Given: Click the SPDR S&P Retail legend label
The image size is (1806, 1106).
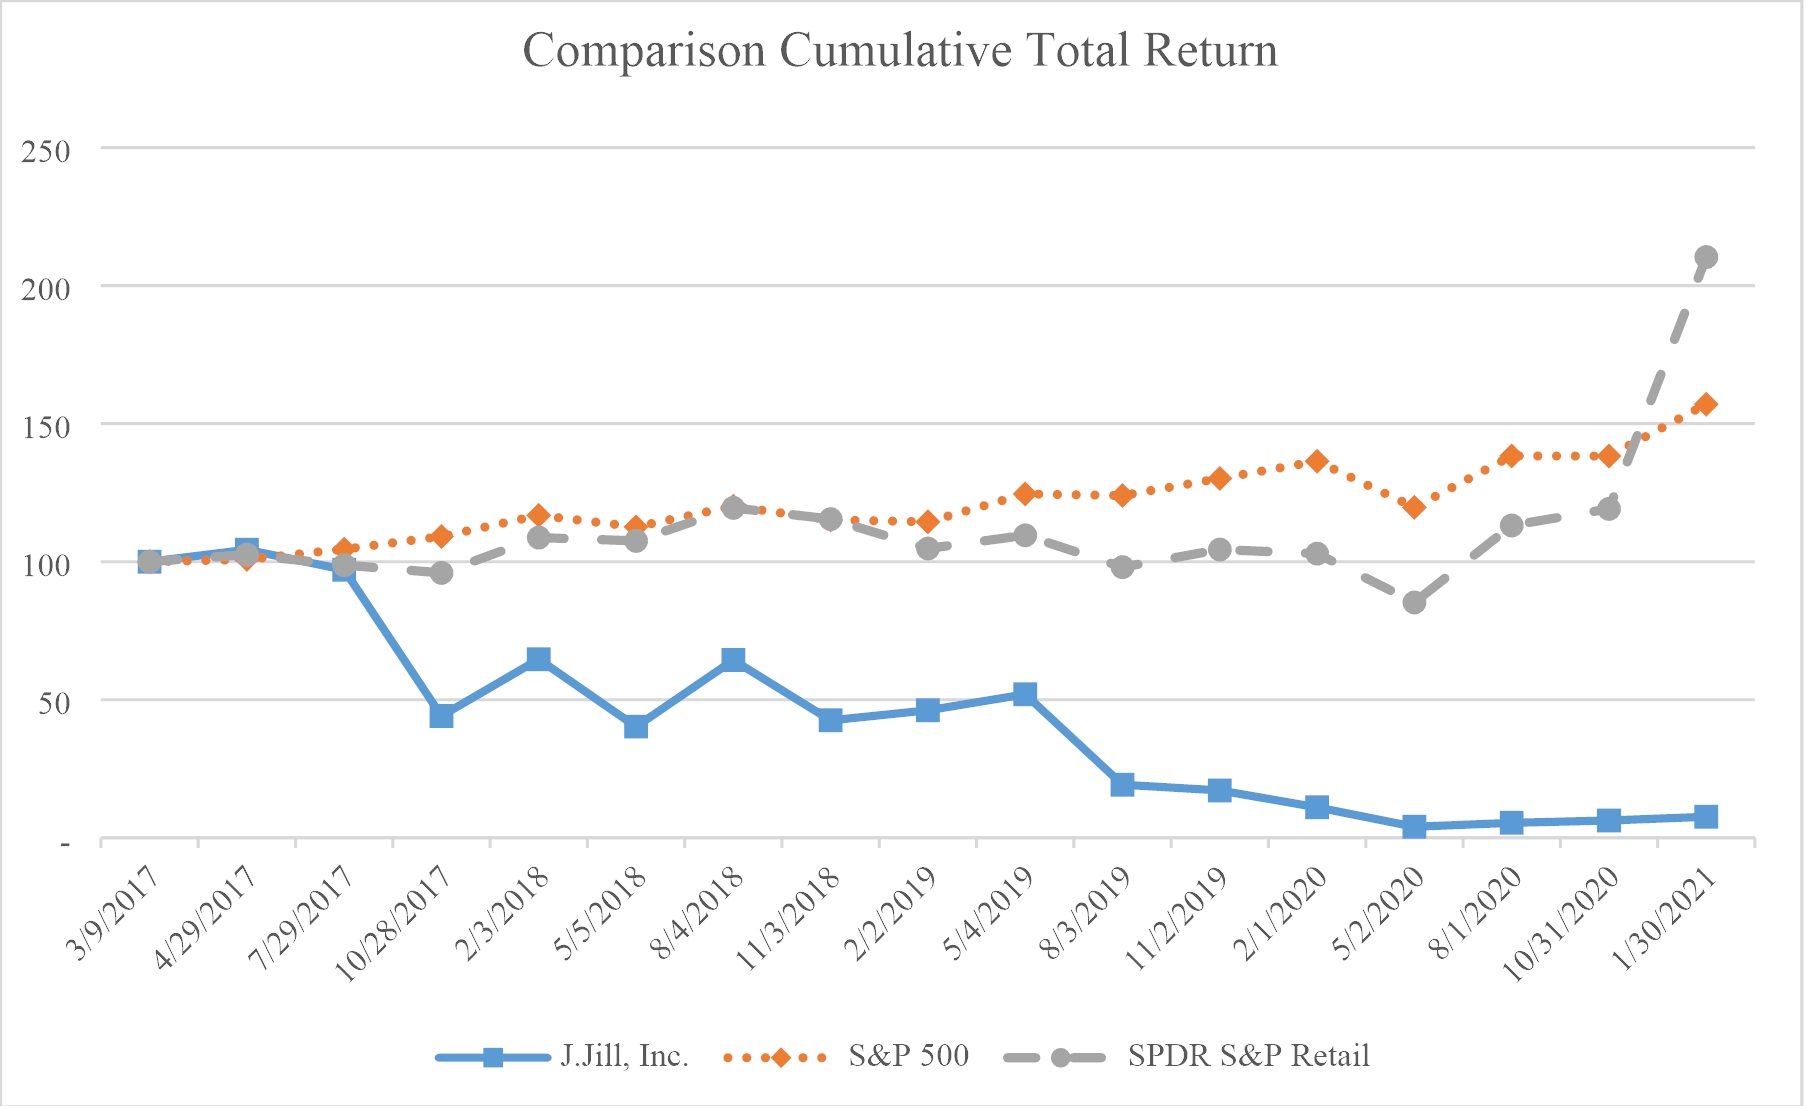Looking at the screenshot, I should tap(1248, 1056).
